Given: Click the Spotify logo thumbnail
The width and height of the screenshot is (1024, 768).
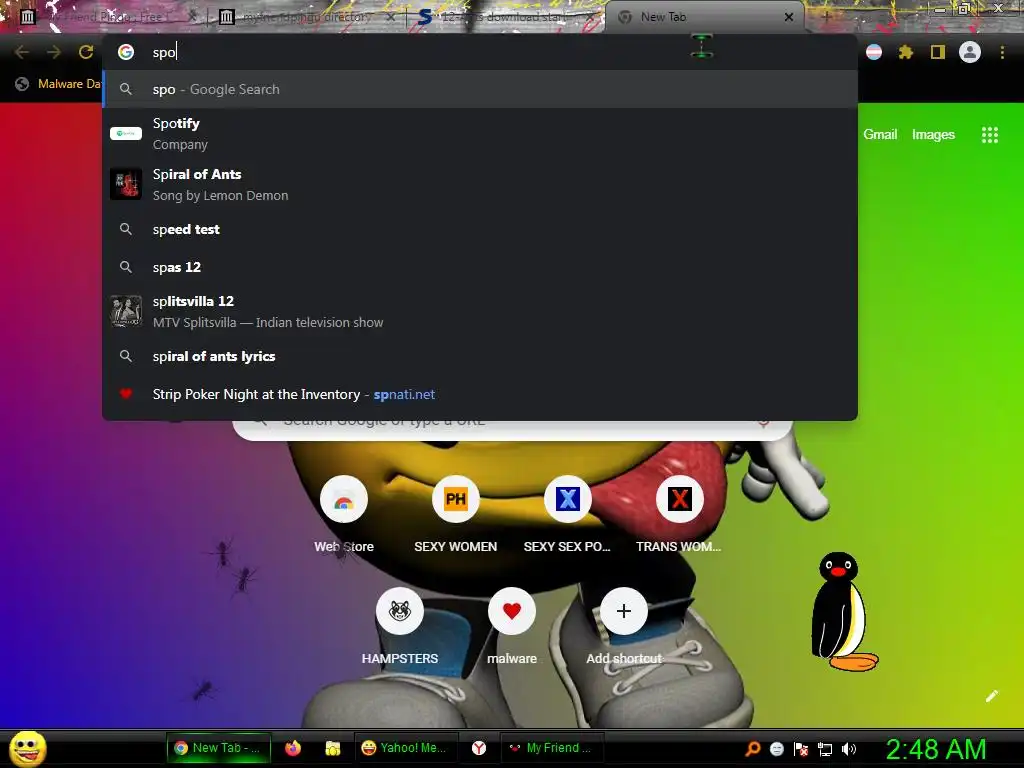Looking at the screenshot, I should coord(126,133).
